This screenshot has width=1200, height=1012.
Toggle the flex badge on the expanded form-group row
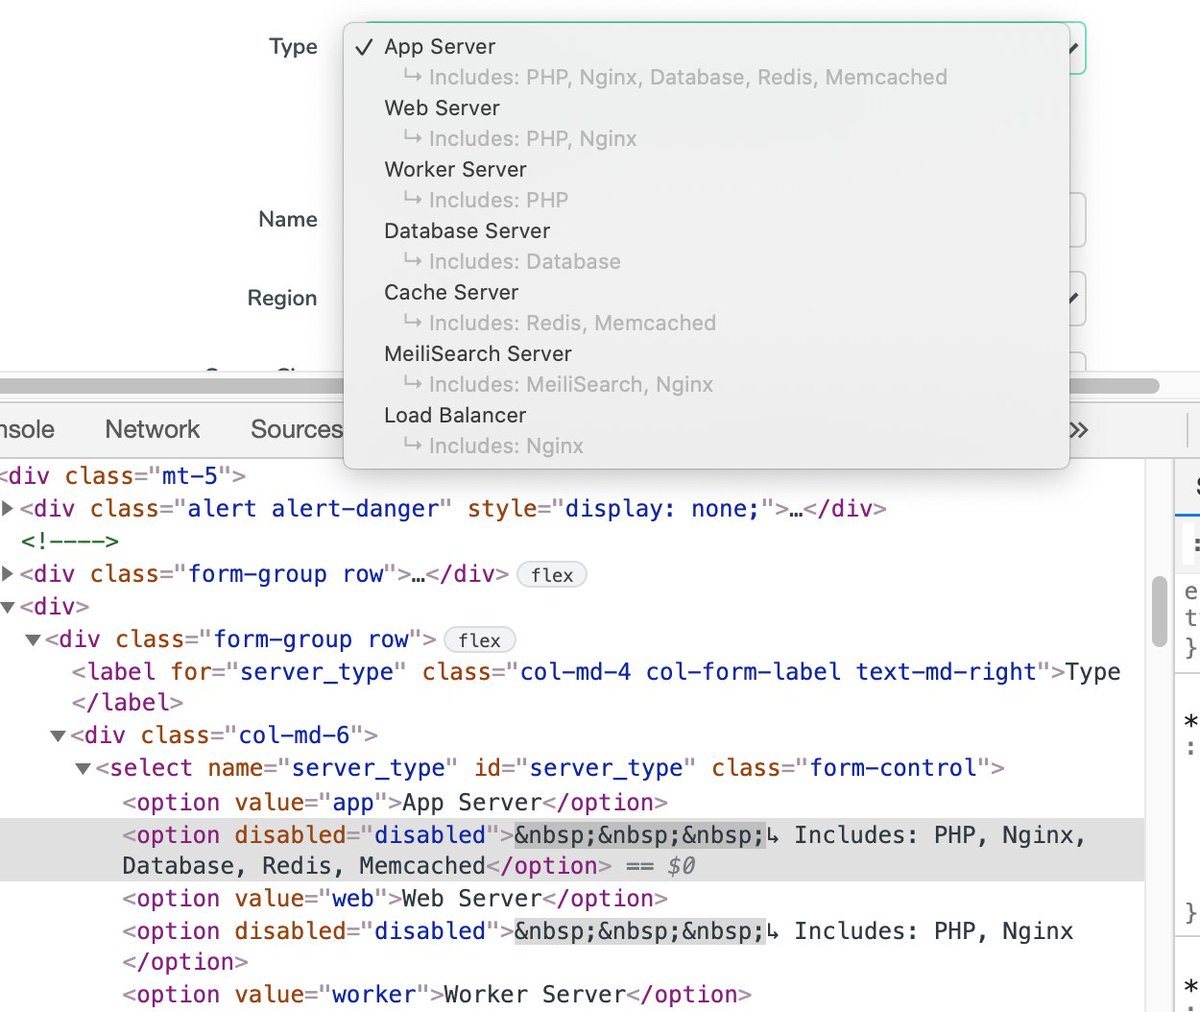pyautogui.click(x=479, y=640)
